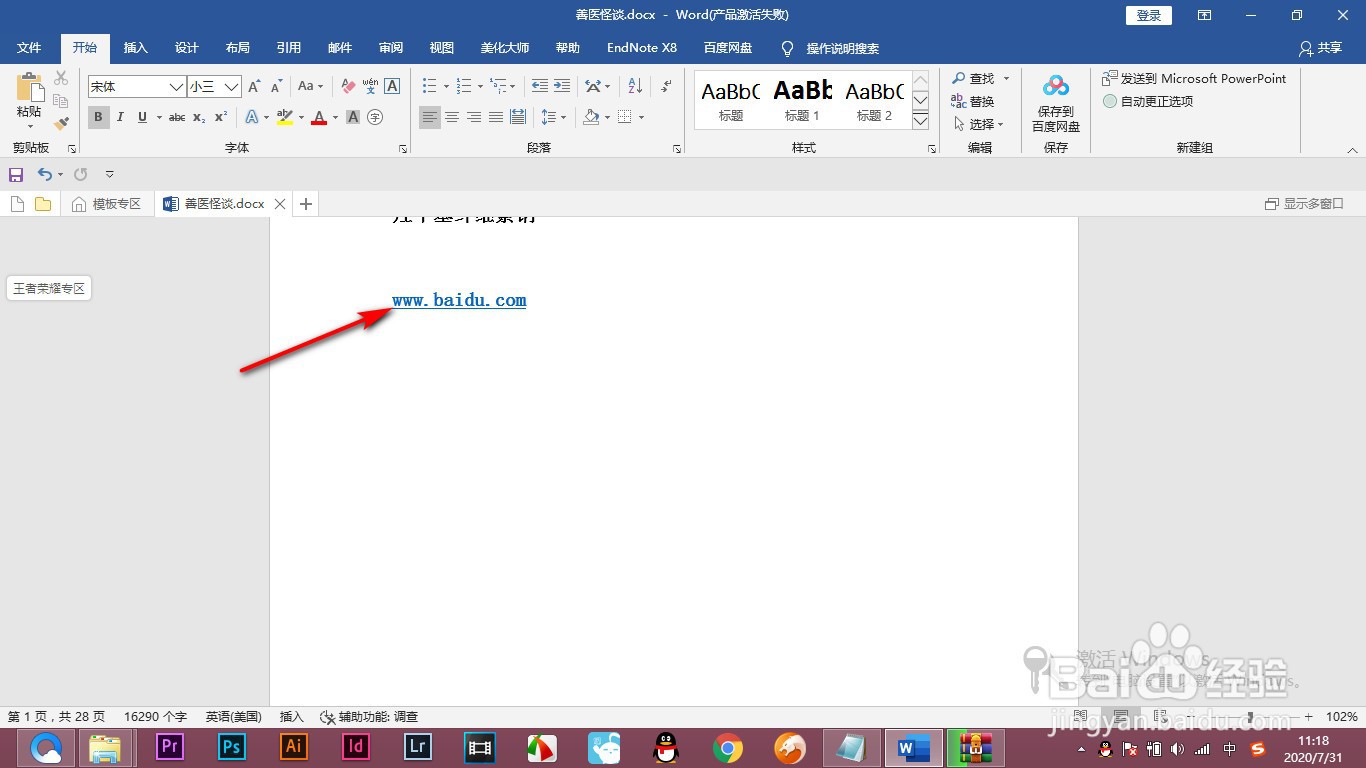This screenshot has width=1366, height=768.
Task: Increase paragraph indent
Action: (x=562, y=87)
